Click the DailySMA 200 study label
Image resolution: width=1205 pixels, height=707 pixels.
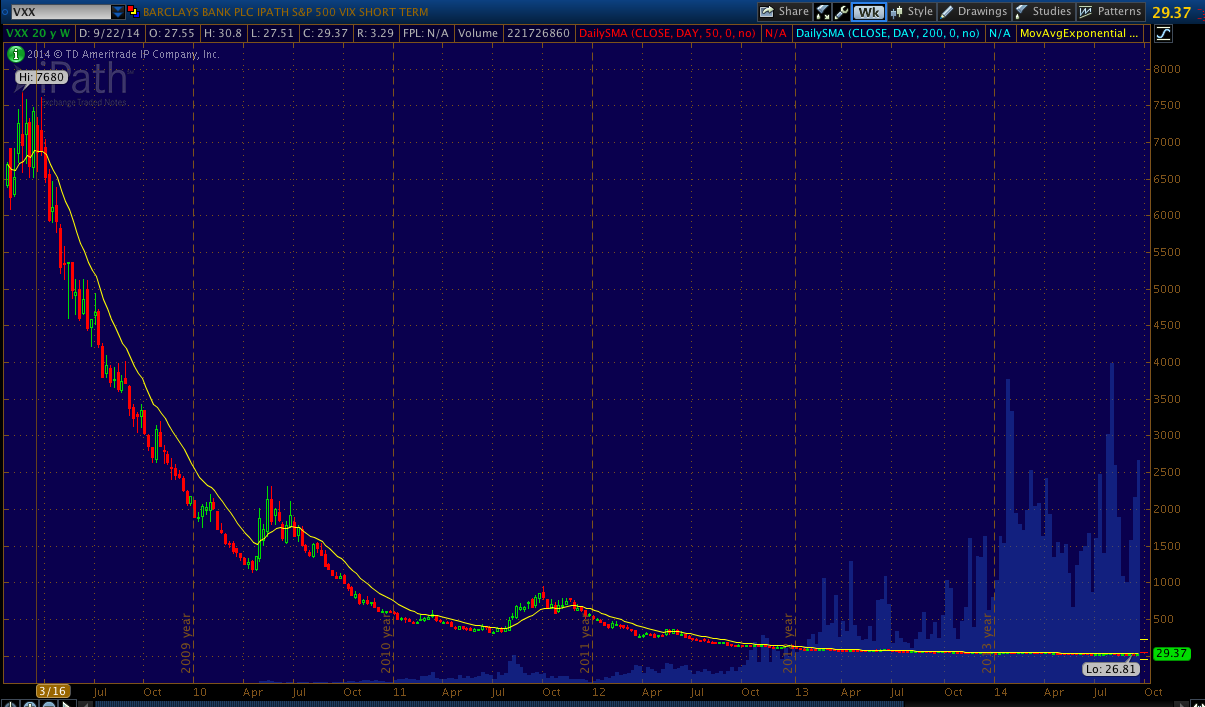(888, 33)
